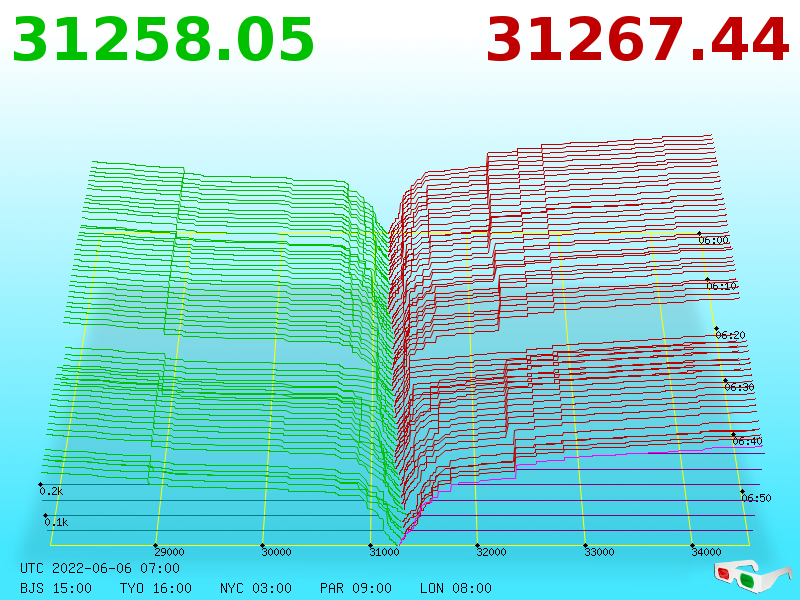Click the 31000 price axis label
This screenshot has width=800, height=600.
click(384, 552)
